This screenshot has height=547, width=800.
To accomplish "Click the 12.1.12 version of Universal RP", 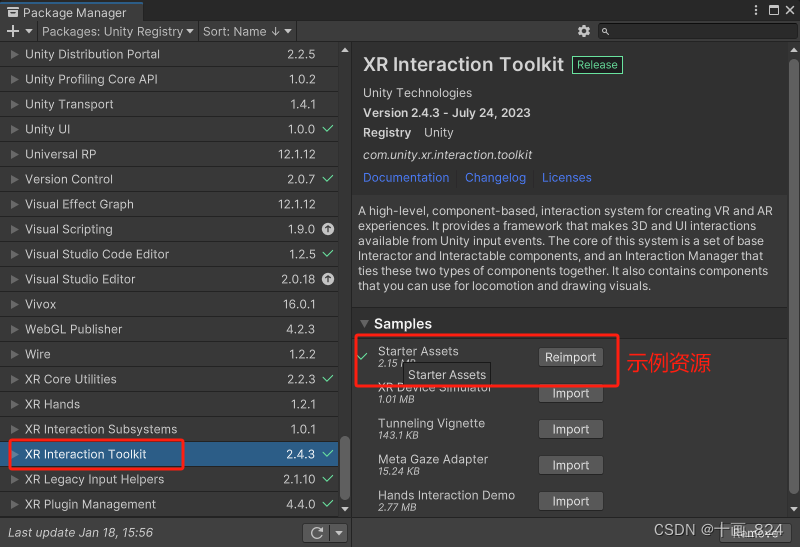I will pos(296,154).
